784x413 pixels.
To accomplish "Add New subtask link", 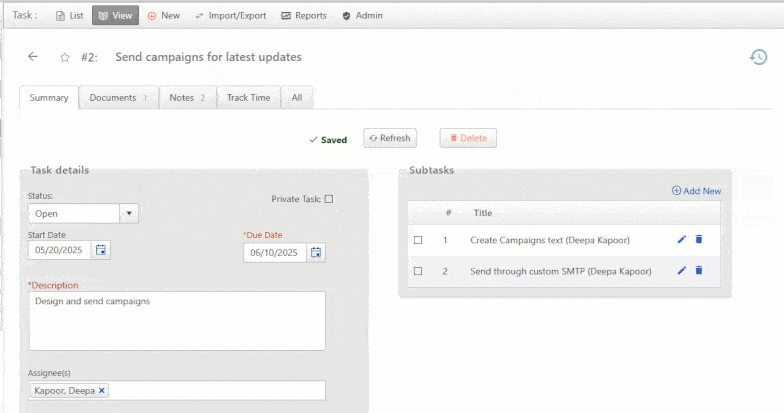I will (696, 191).
